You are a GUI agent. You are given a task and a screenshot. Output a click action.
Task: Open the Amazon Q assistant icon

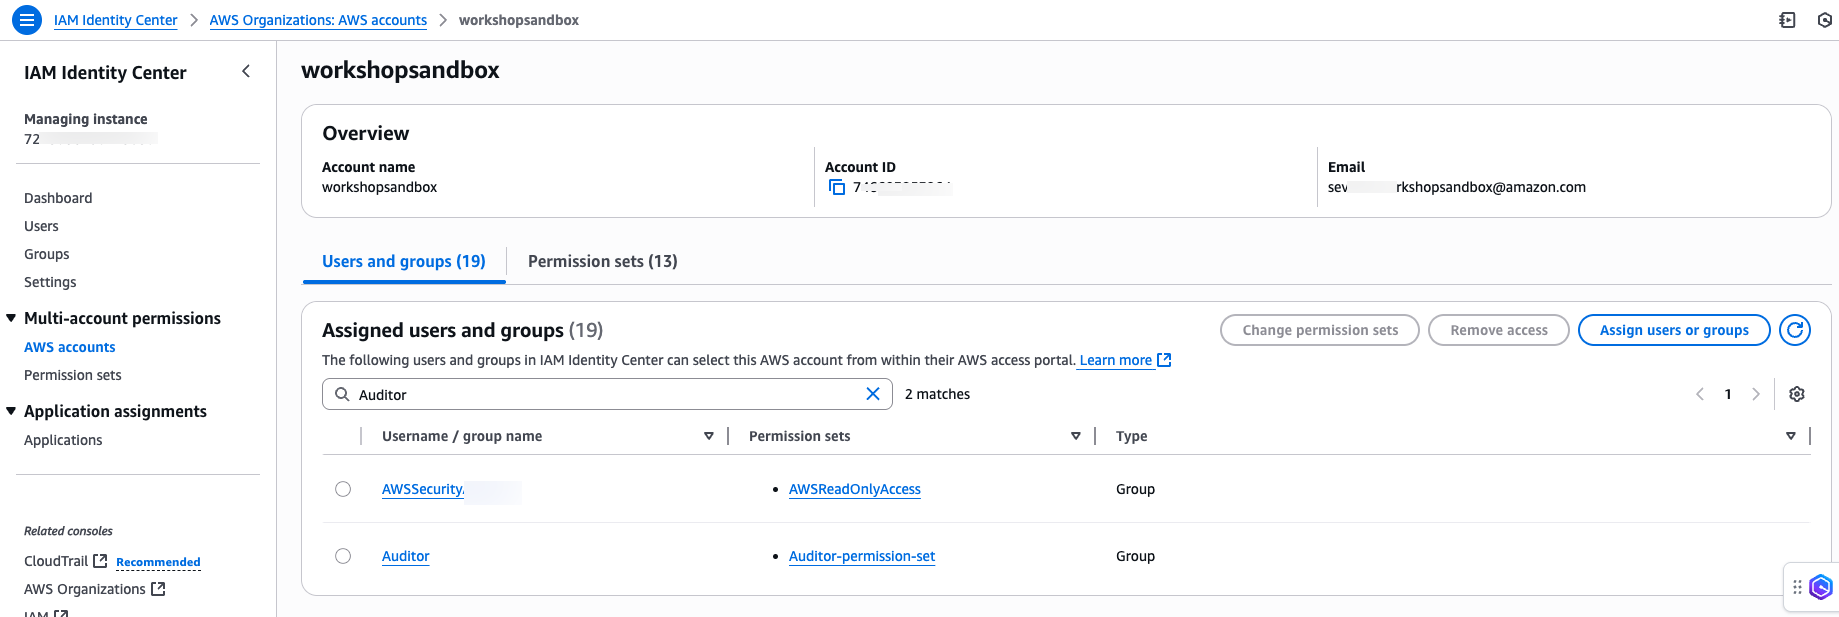[x=1821, y=587]
